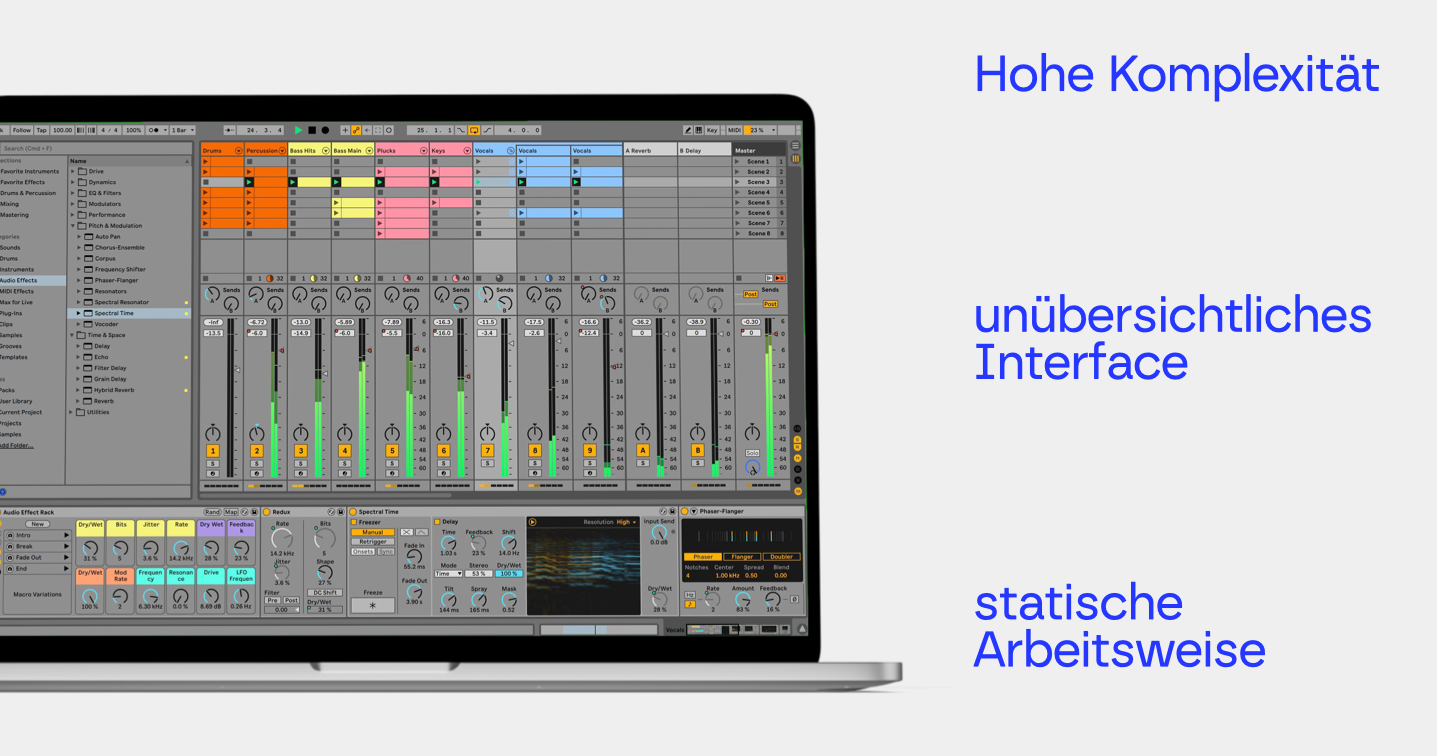This screenshot has width=1437, height=756.
Task: Expand the Utilities folder
Action: (73, 412)
